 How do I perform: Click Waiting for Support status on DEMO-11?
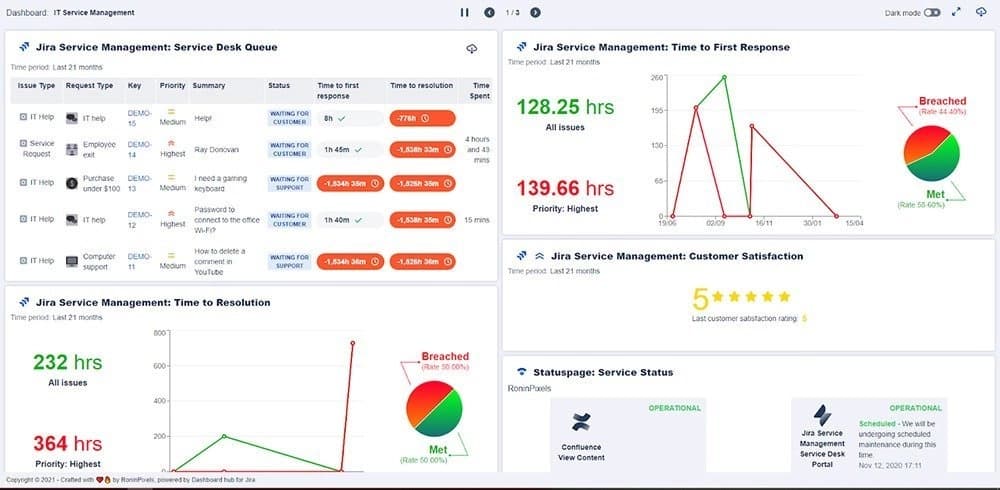pyautogui.click(x=289, y=260)
